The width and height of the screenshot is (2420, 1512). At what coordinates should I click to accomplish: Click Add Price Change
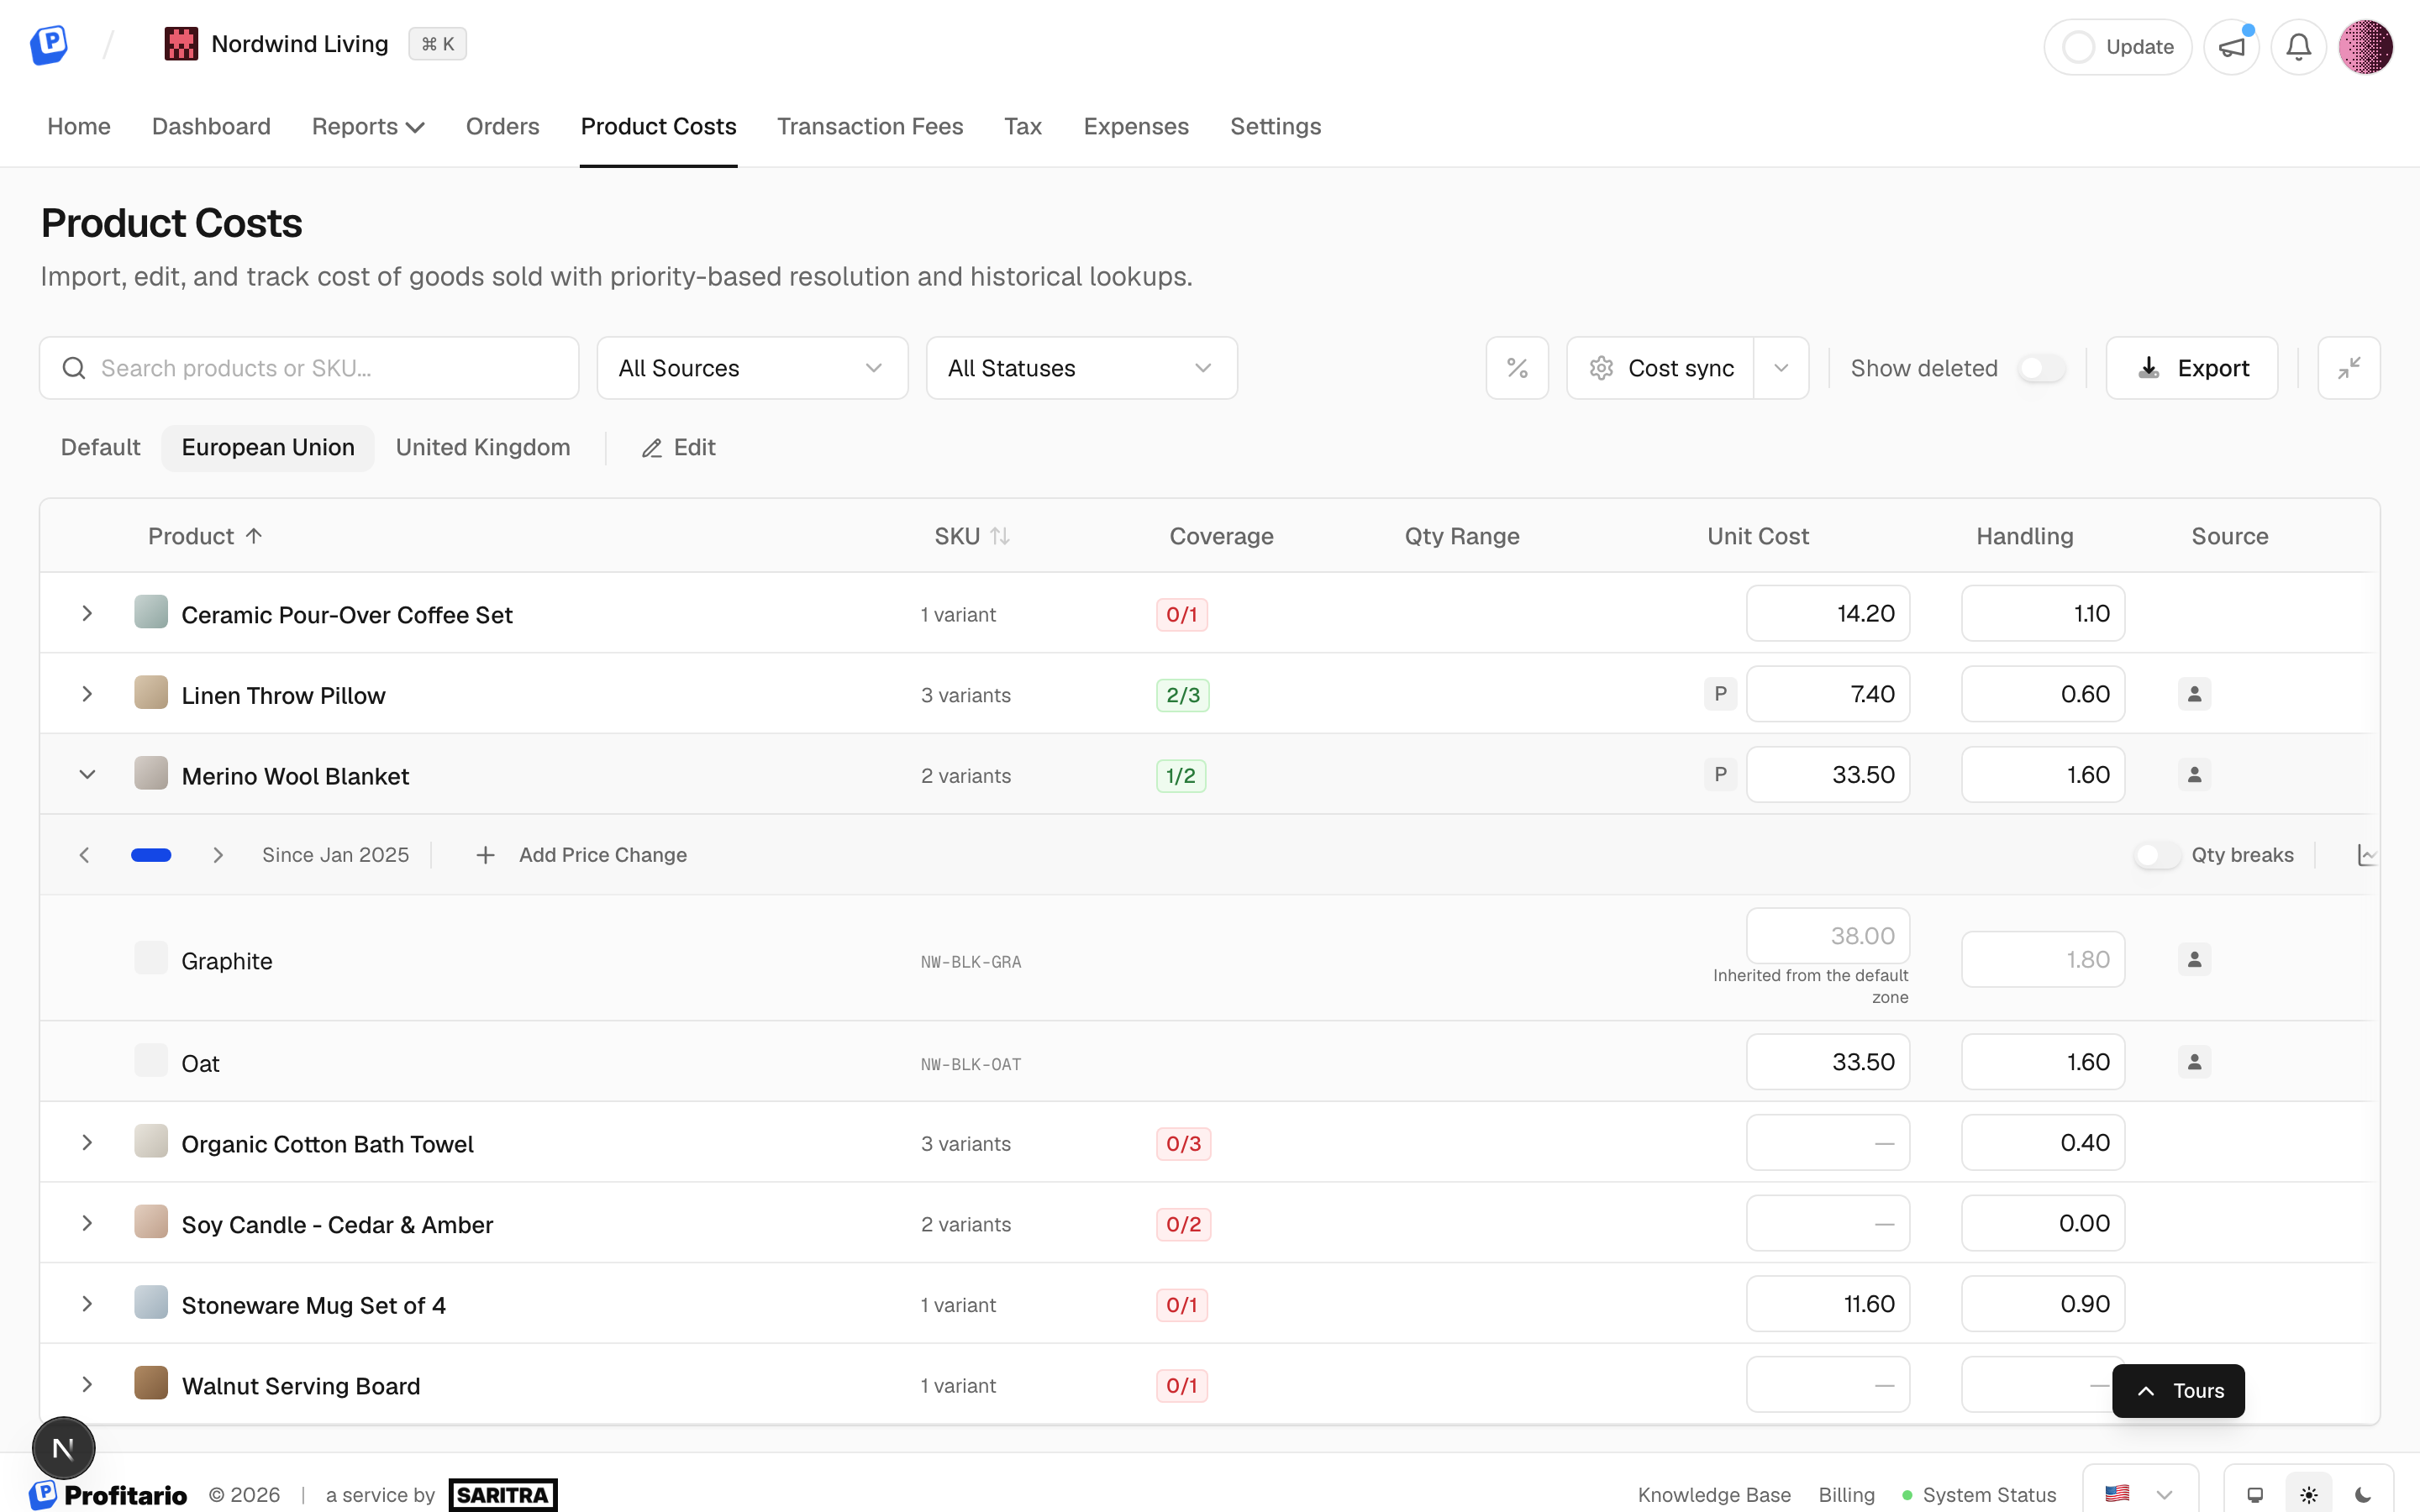coord(581,855)
